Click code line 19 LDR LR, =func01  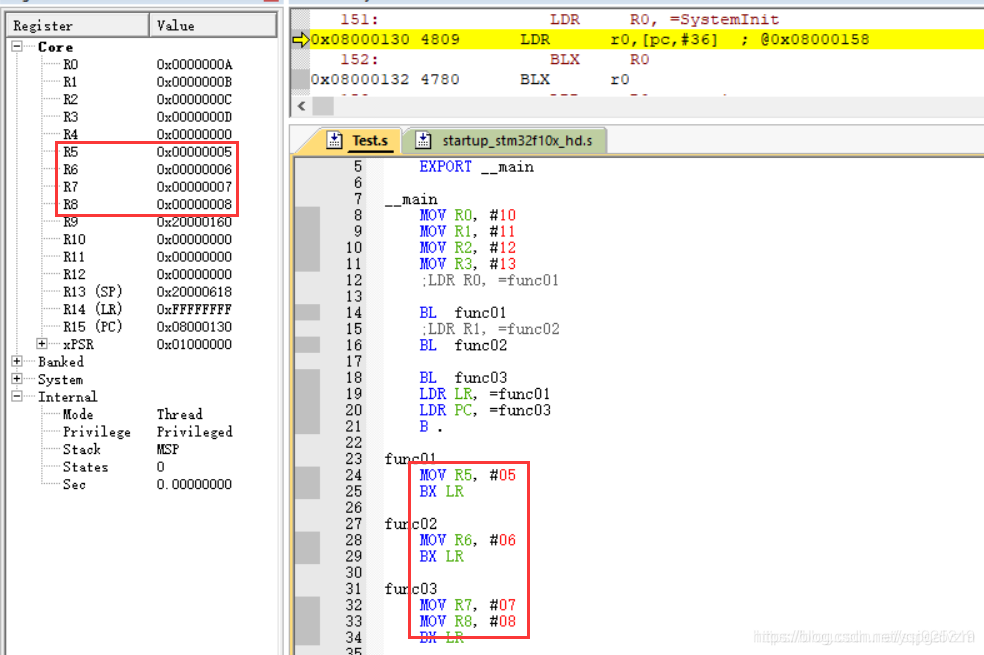484,394
